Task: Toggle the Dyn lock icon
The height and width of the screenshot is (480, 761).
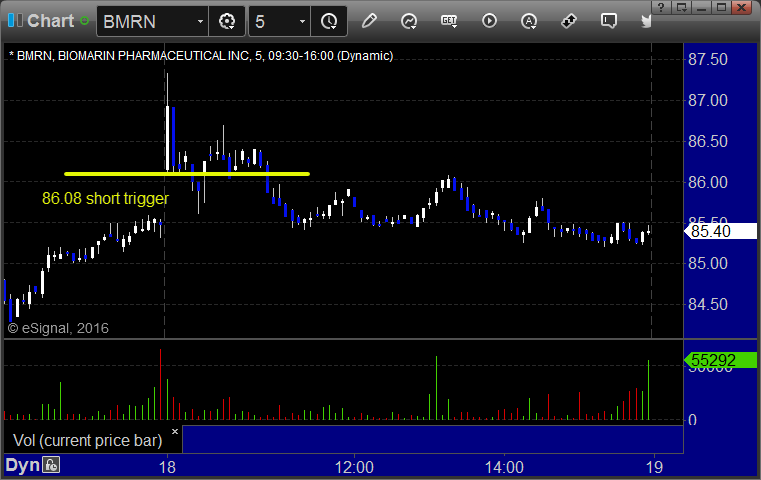Action: [x=51, y=465]
